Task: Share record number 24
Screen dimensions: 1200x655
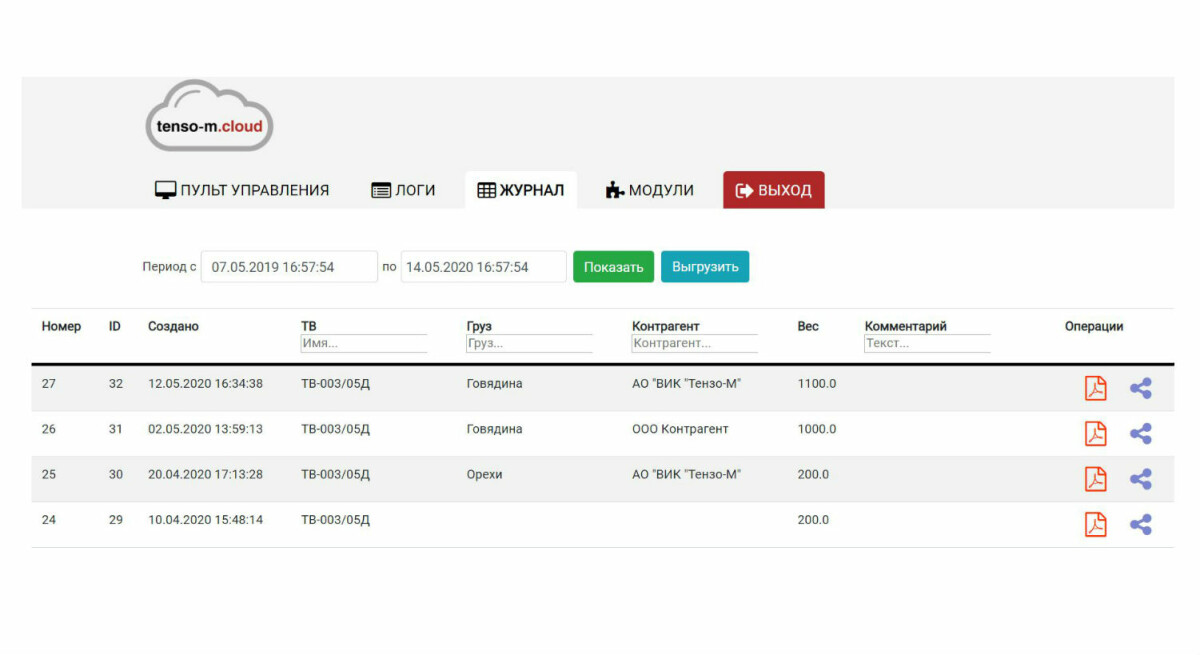Action: point(1140,524)
